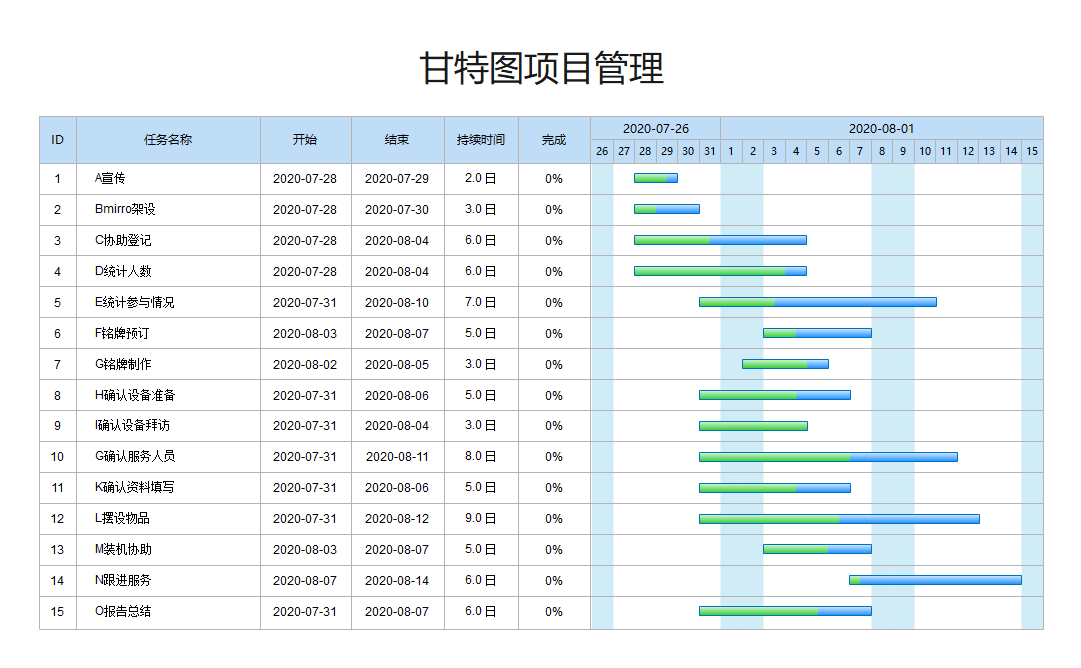Click the Gantt bar for N跟进服务

[x=936, y=580]
